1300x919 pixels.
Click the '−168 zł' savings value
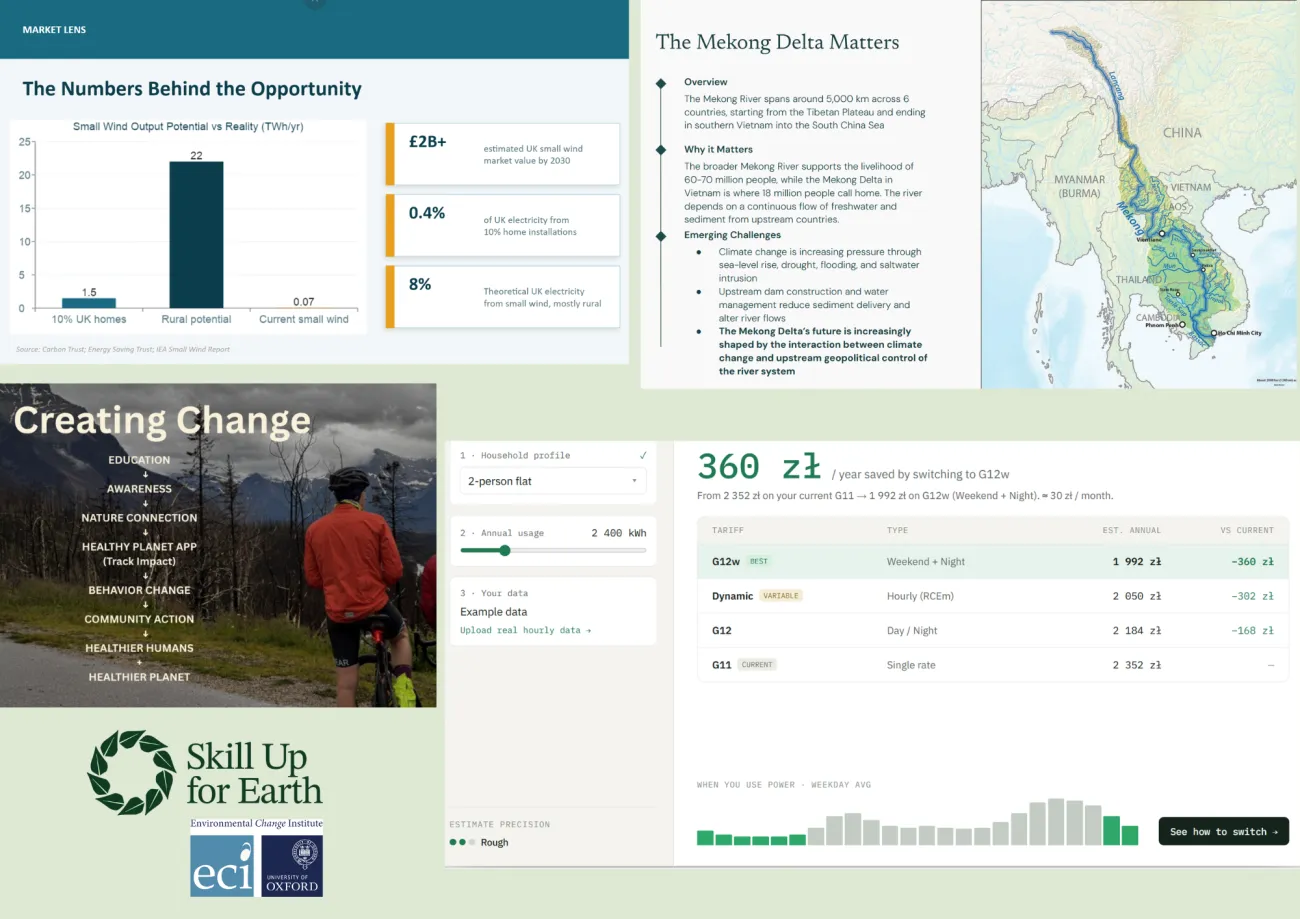(x=1253, y=630)
